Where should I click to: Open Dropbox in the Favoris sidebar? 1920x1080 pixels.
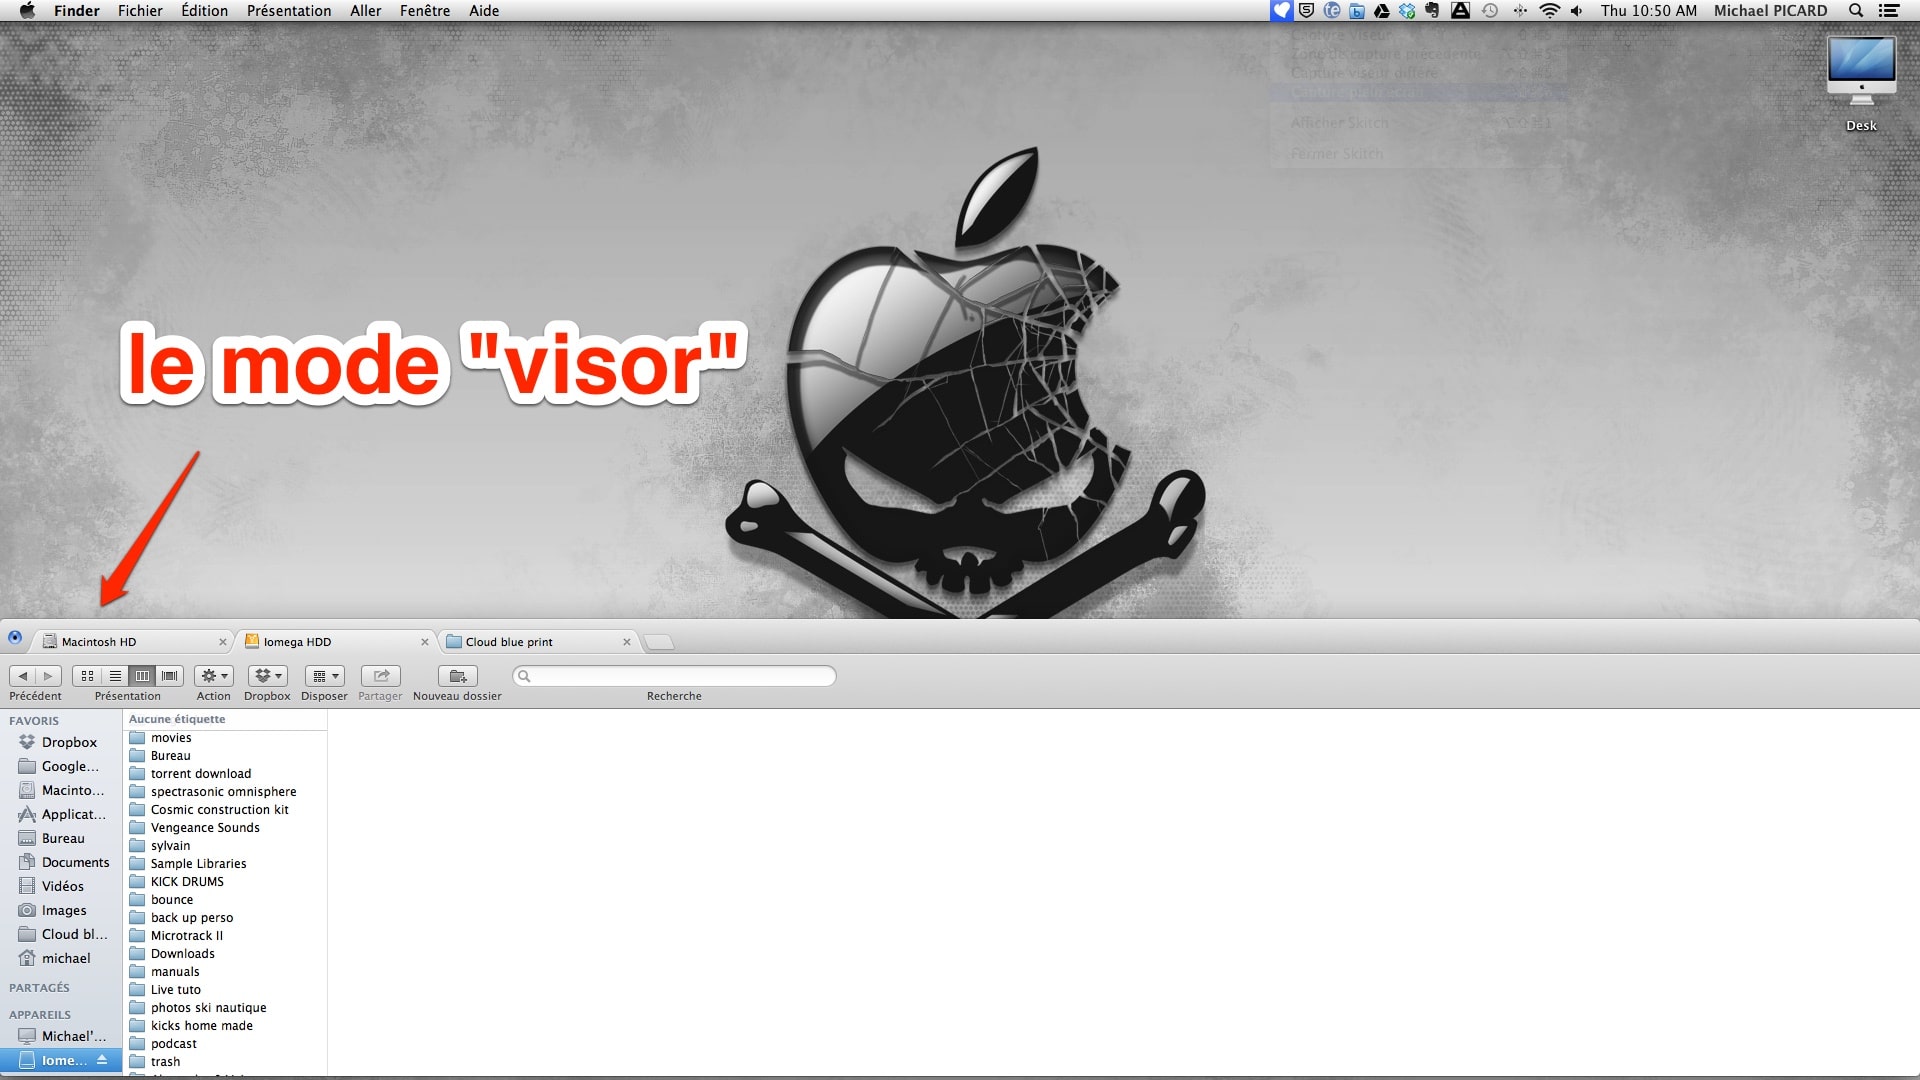69,742
